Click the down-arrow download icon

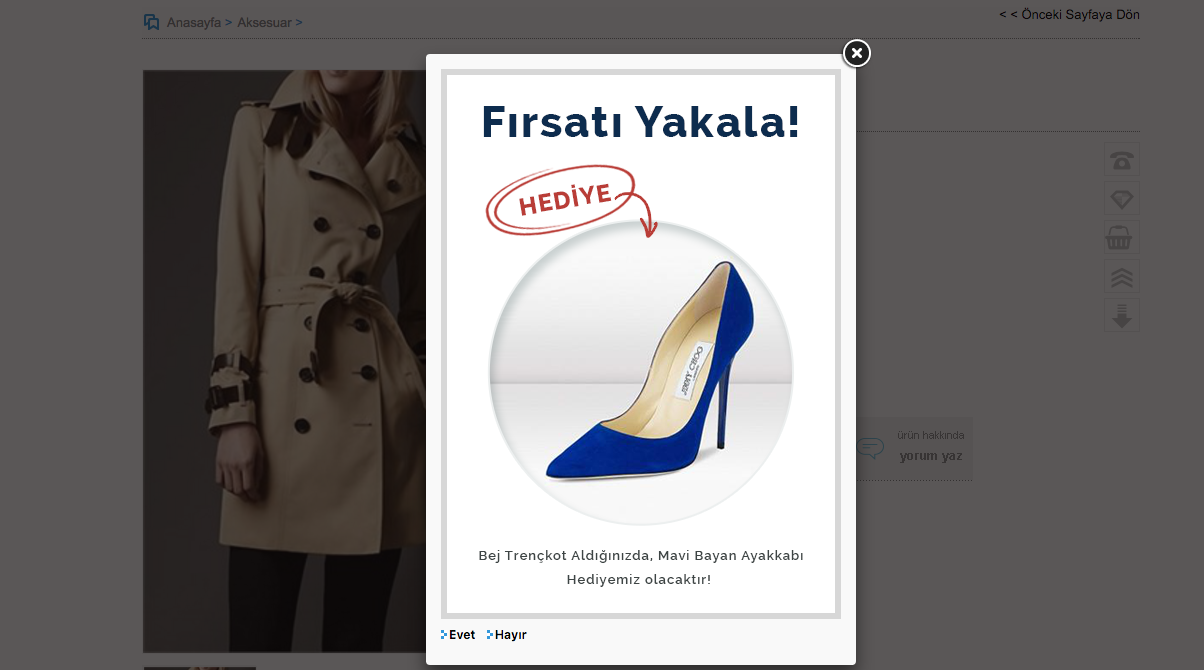coord(1122,316)
